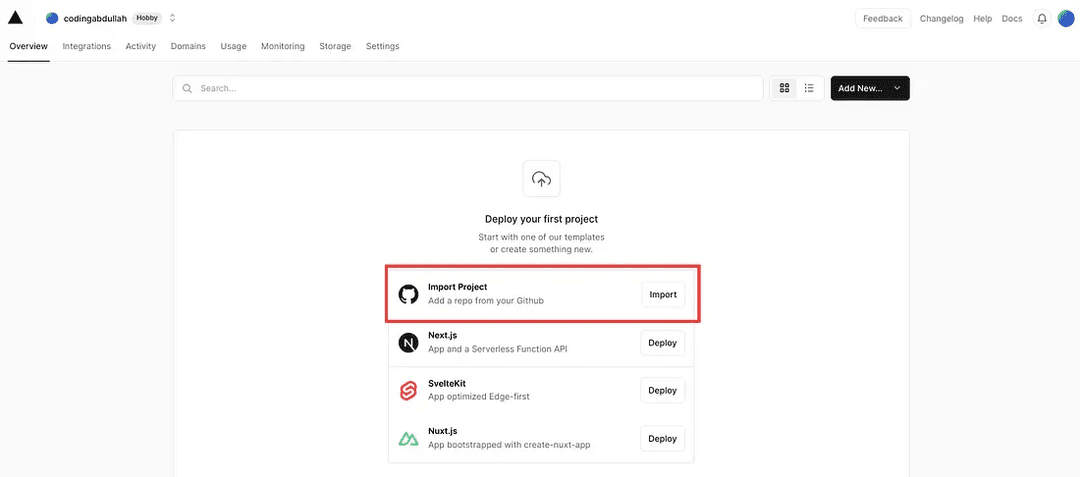Screen dimensions: 1080x477
Task: Click the GitHub icon beside Import Project
Action: point(408,294)
